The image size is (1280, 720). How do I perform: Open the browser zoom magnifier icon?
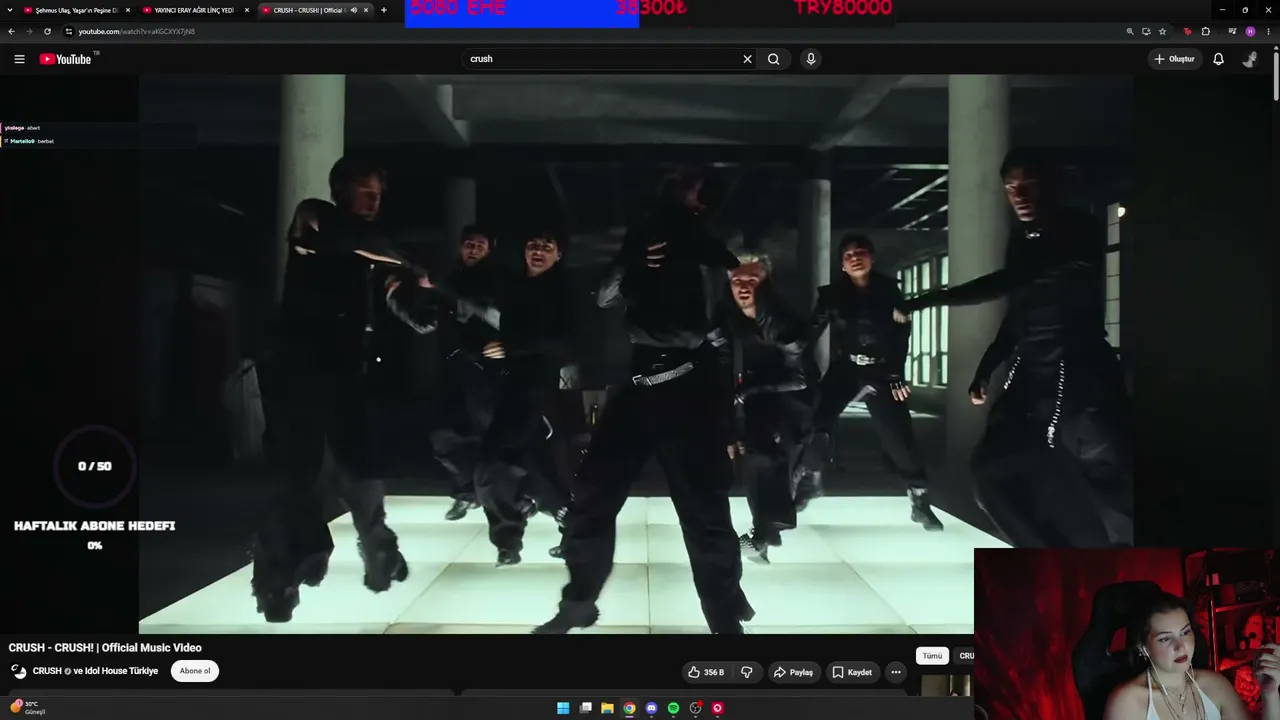click(x=1130, y=31)
